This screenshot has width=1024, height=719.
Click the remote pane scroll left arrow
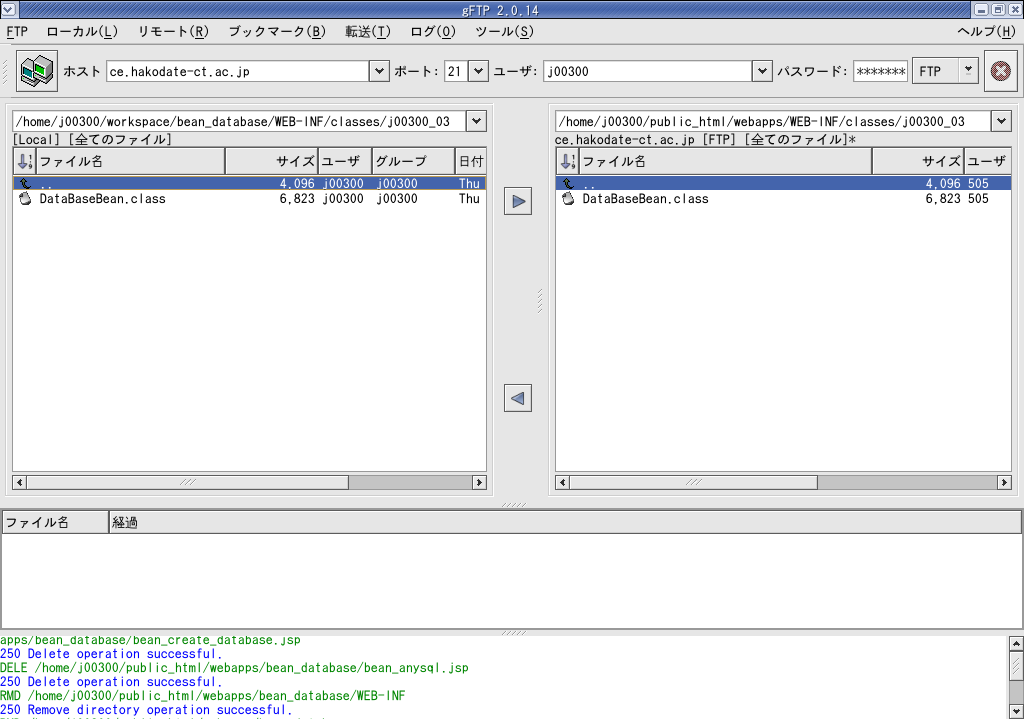pos(562,483)
